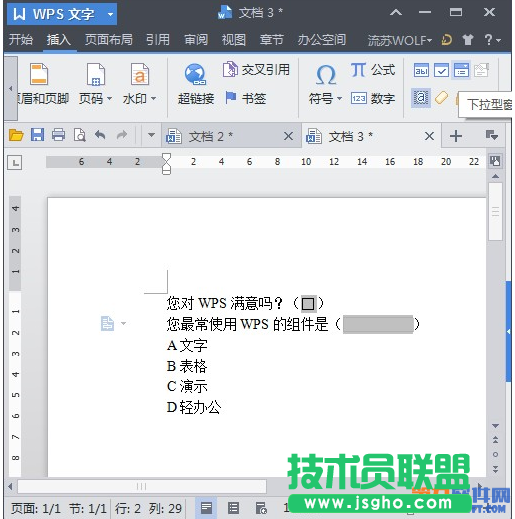This screenshot has height=519, width=515.
Task: Toggle form field shading
Action: [x=421, y=98]
